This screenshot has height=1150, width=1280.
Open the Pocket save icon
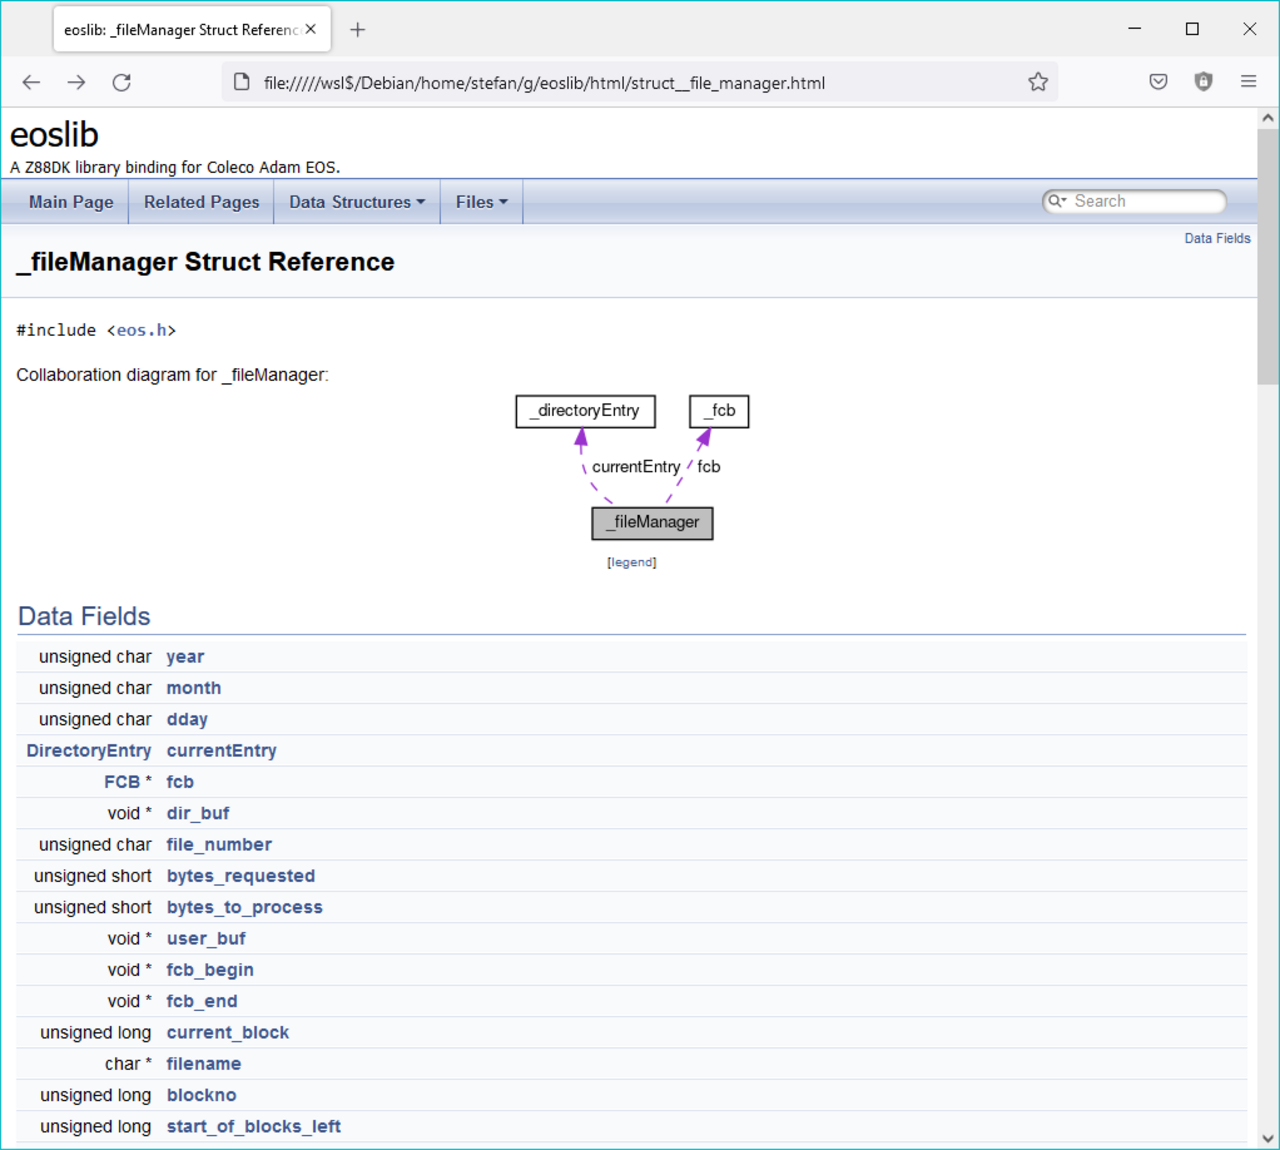click(x=1158, y=82)
